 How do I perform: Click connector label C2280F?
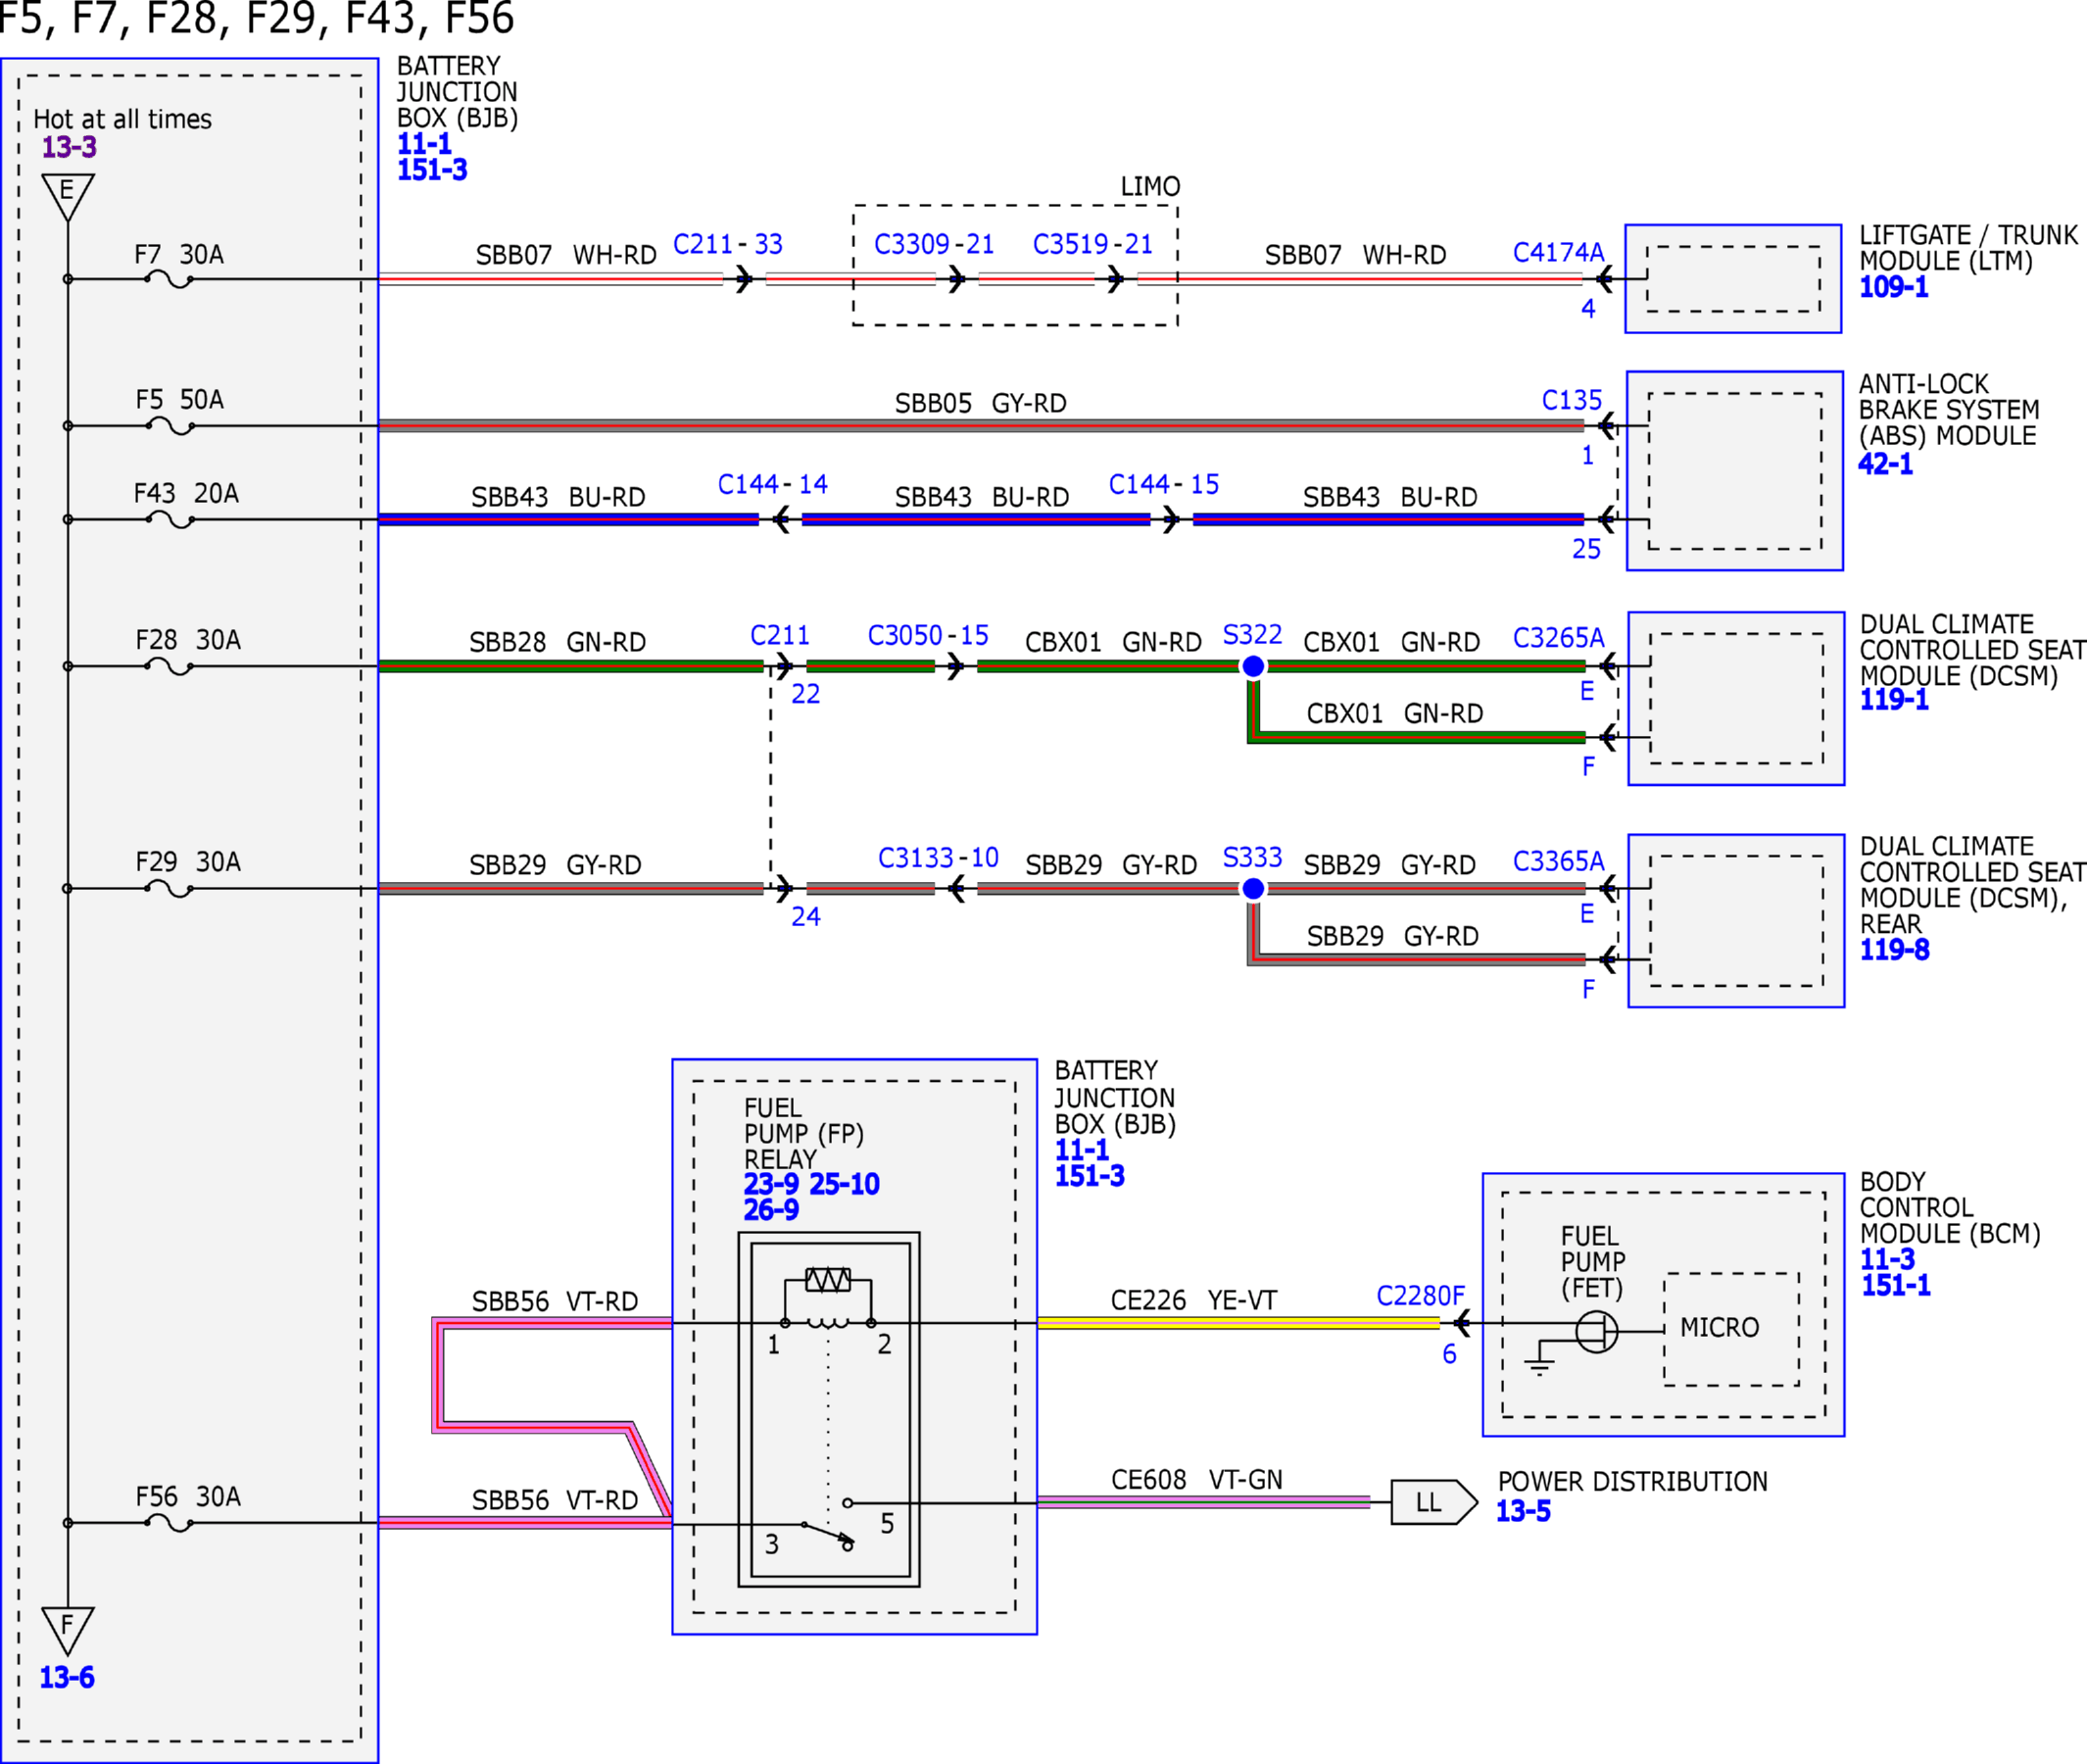click(x=1420, y=1296)
